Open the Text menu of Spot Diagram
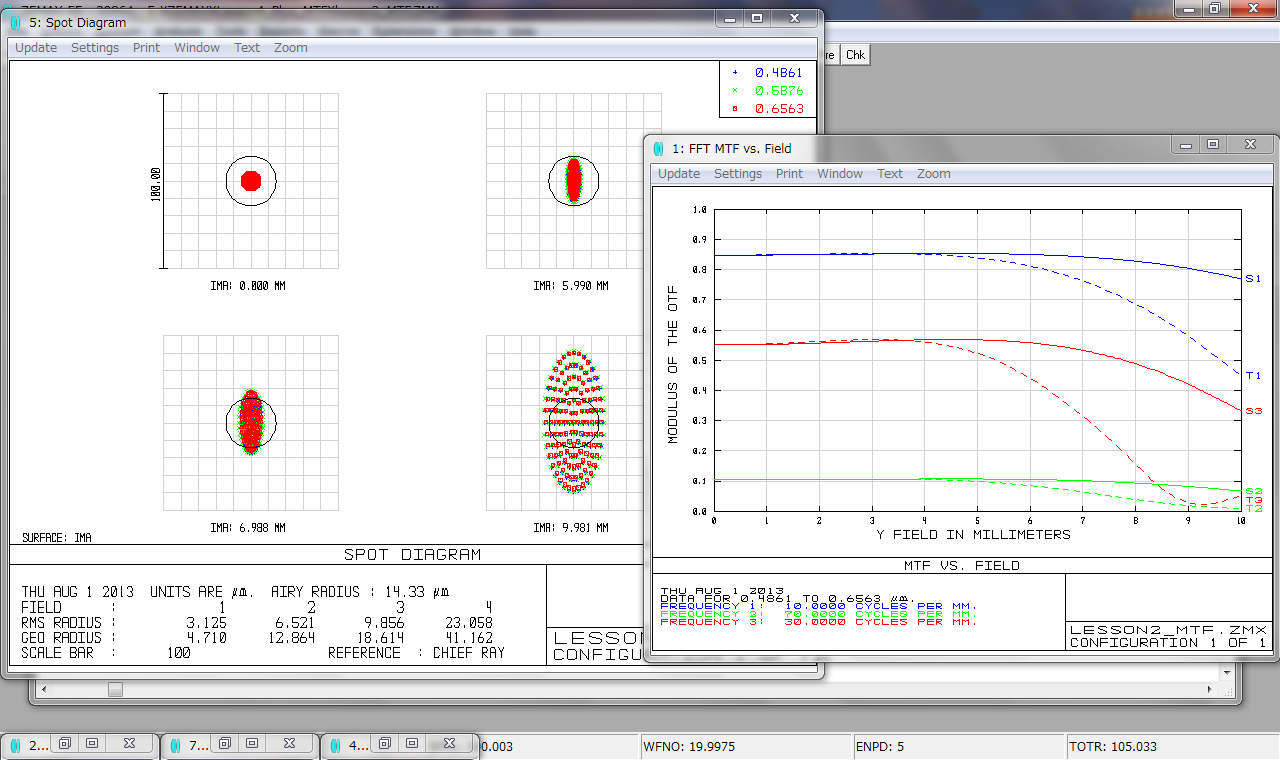Viewport: 1280px width, 760px height. tap(247, 48)
